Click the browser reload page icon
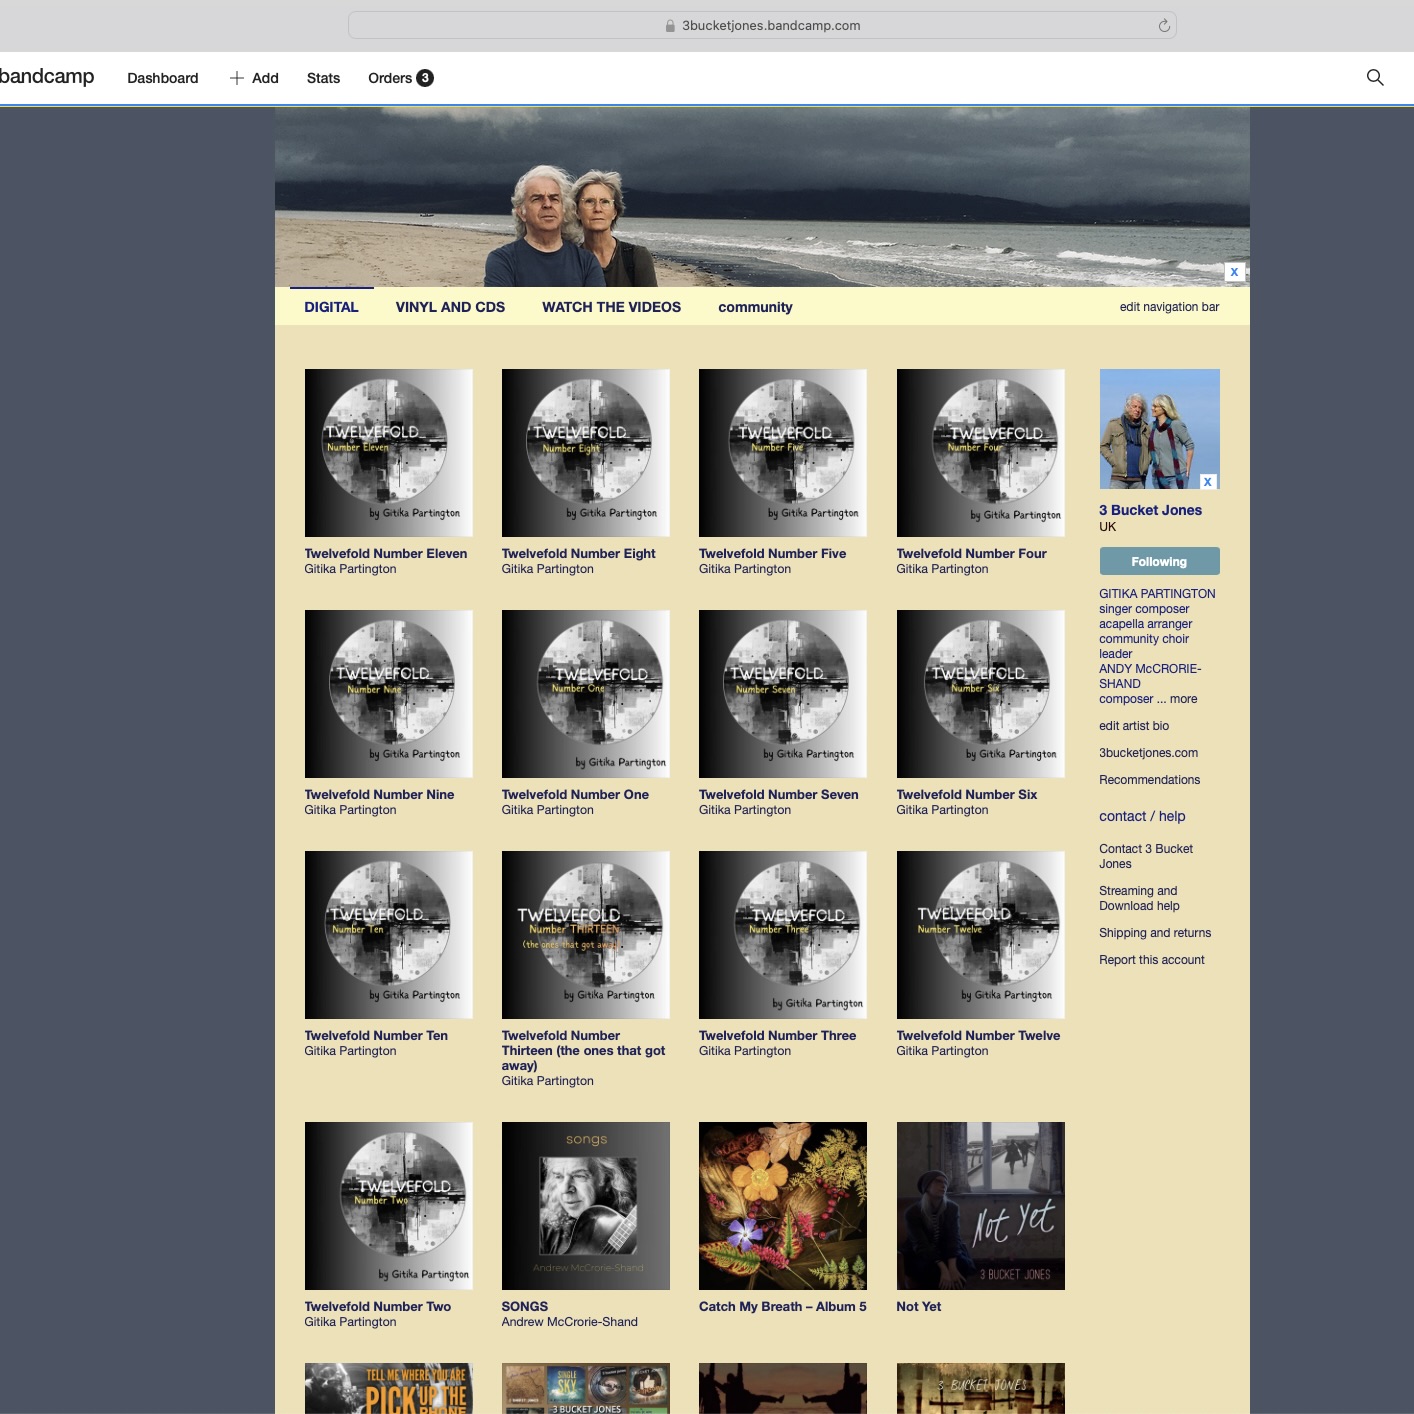The image size is (1414, 1414). tap(1164, 26)
